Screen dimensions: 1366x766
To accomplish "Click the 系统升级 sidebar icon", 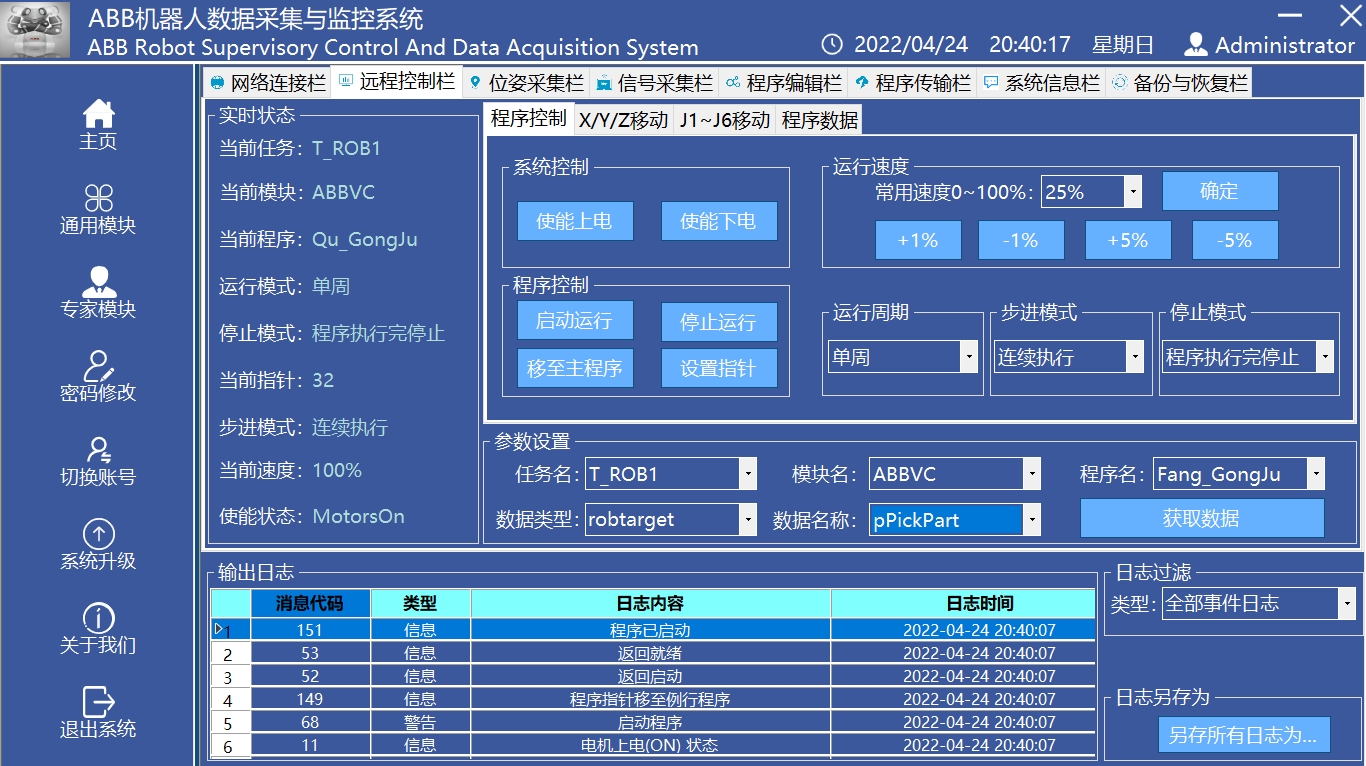I will [98, 534].
